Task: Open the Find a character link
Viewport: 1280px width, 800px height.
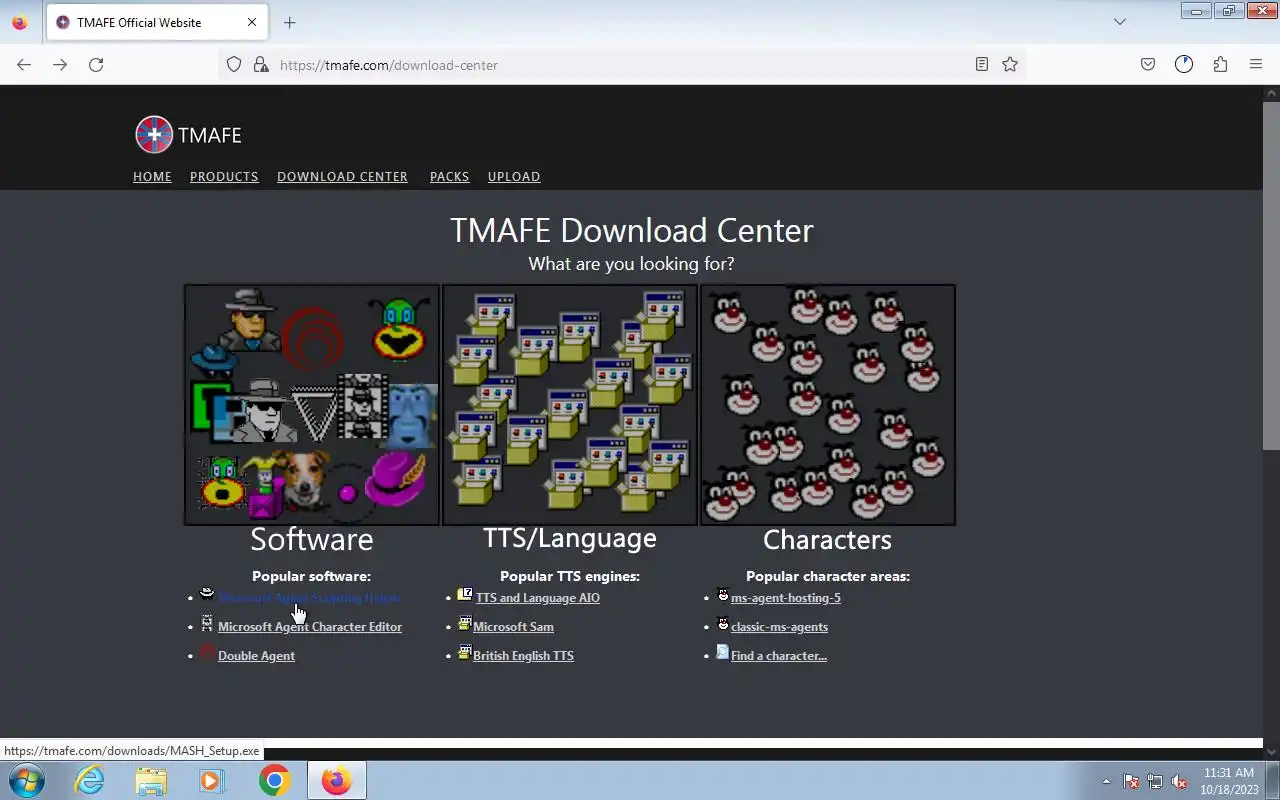Action: click(x=779, y=656)
